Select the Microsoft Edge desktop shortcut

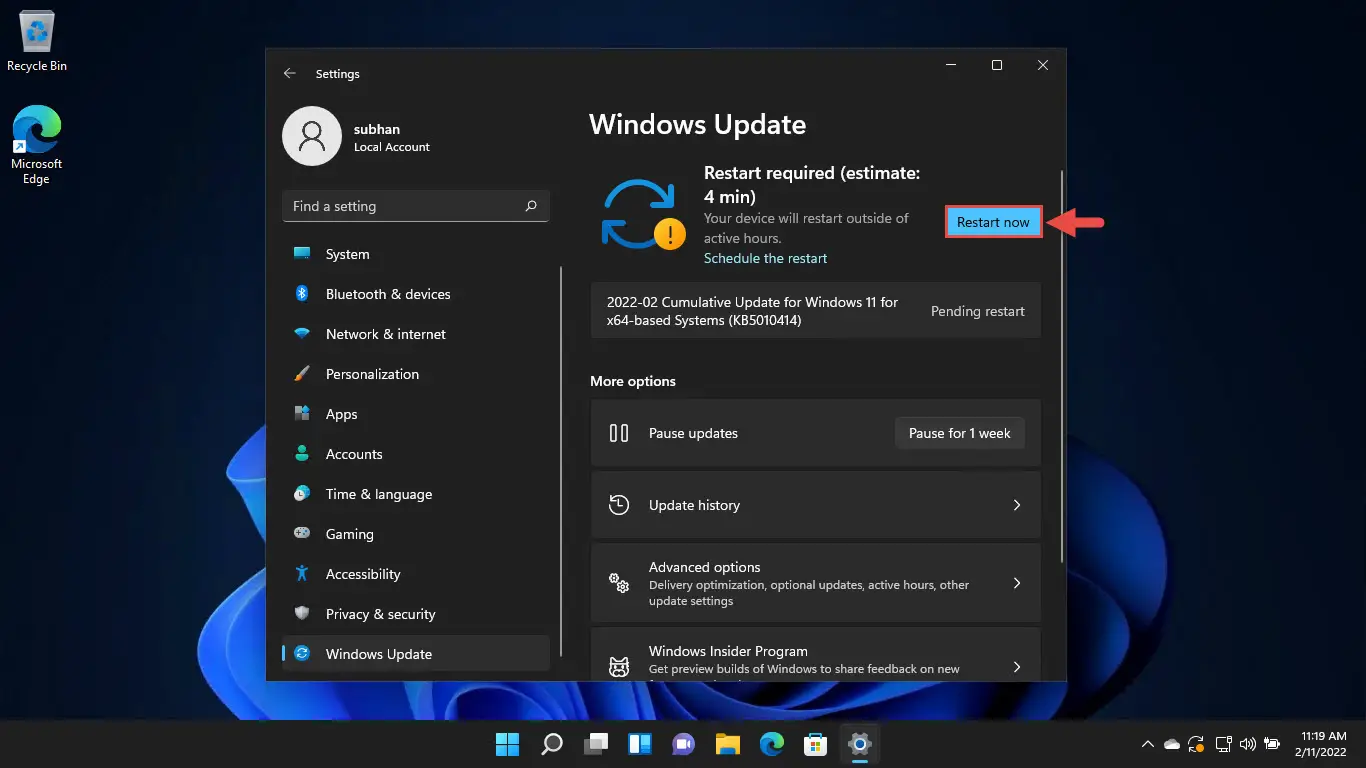click(x=36, y=146)
